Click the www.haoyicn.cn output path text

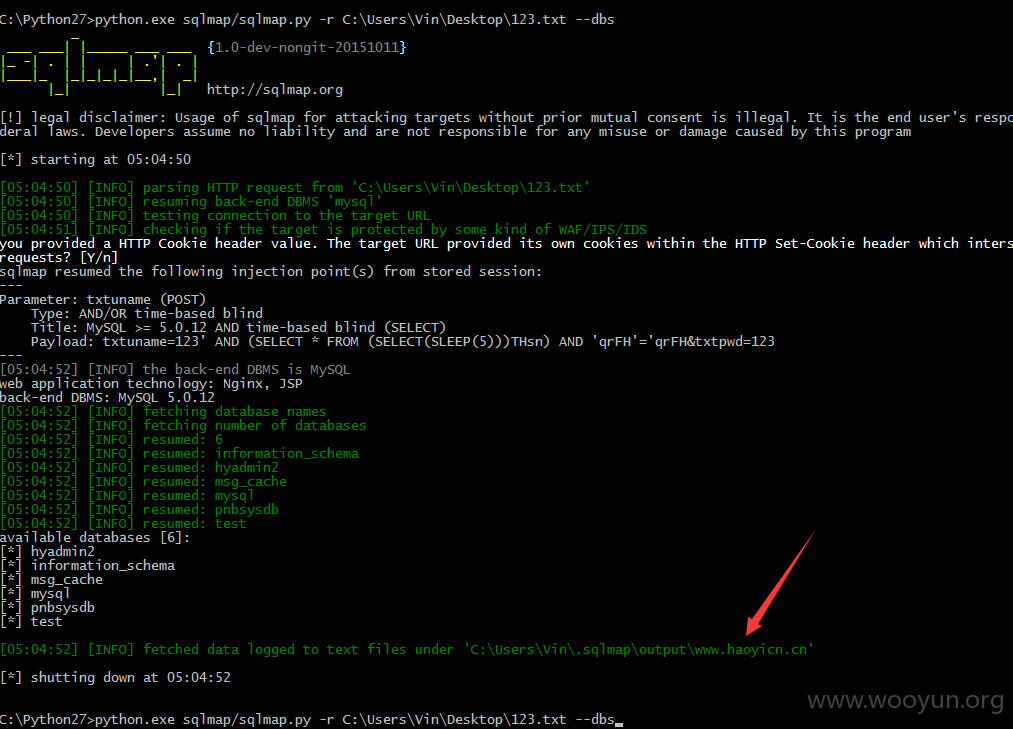[751, 650]
